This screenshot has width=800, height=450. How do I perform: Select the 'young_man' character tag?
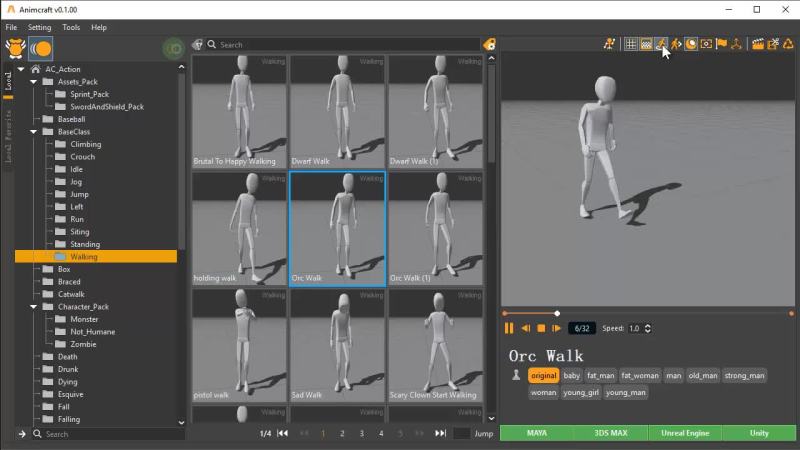point(626,392)
